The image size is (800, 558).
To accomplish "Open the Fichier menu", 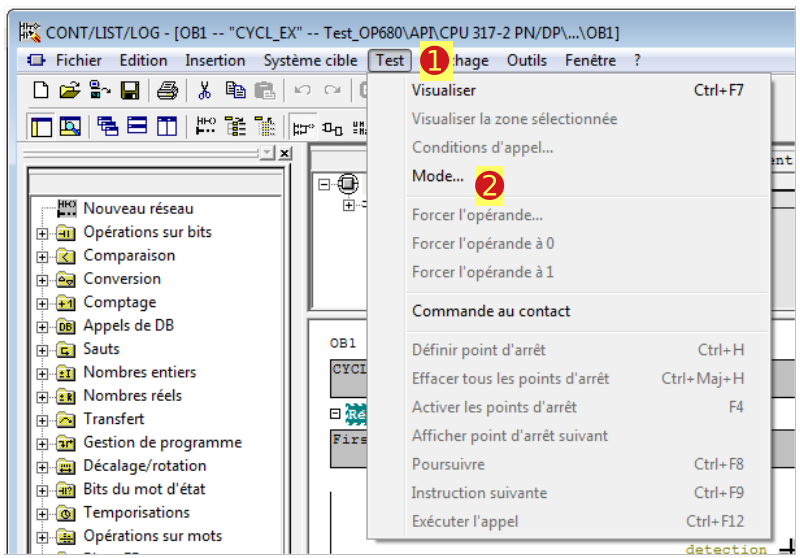I will pos(79,60).
